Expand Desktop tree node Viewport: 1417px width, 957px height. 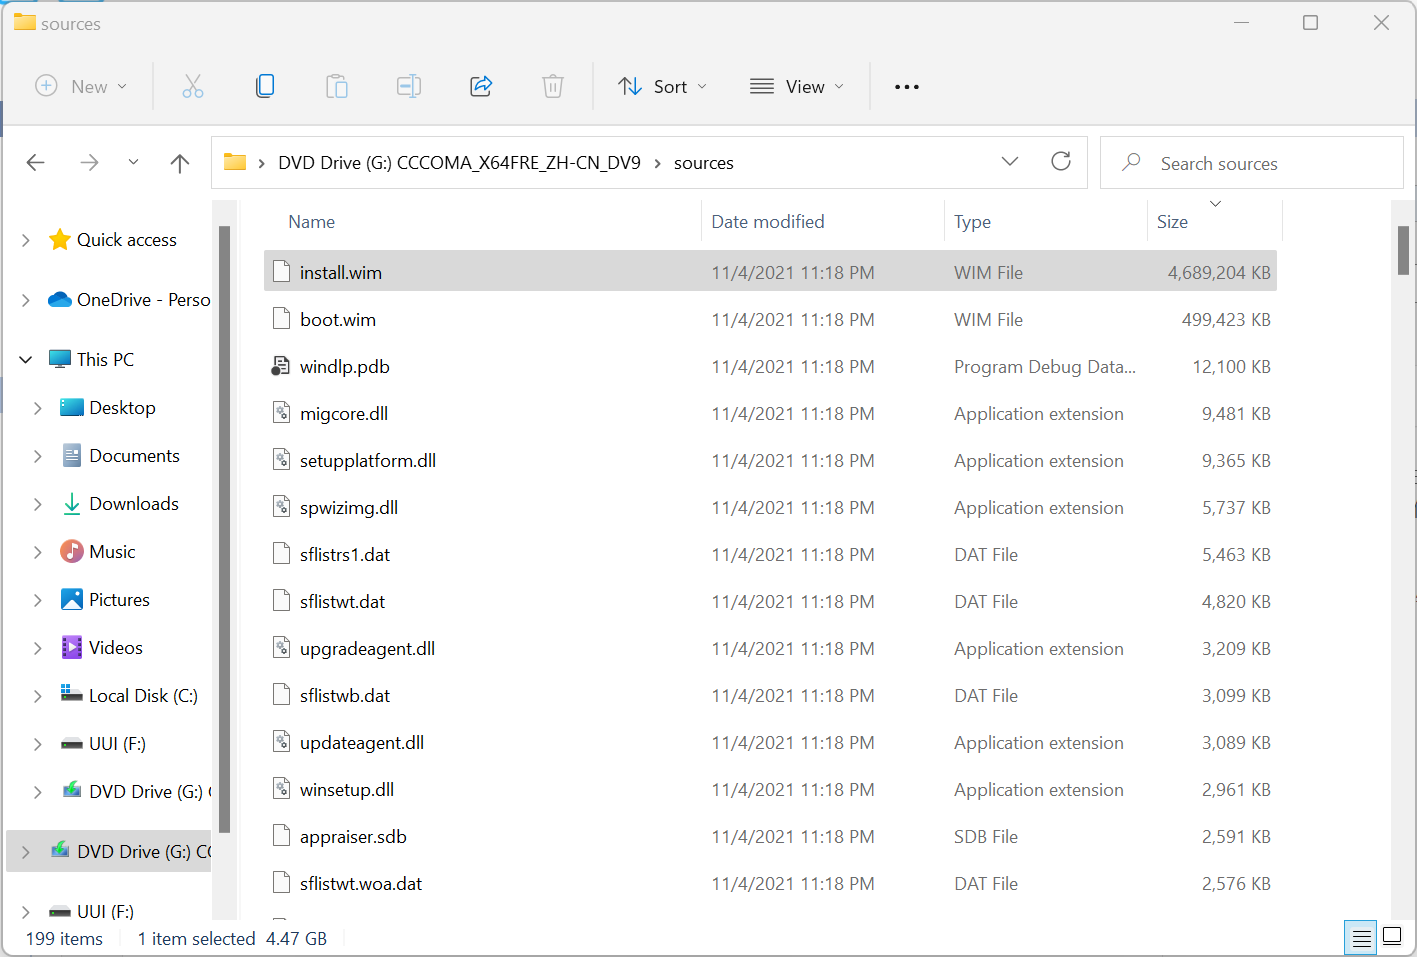(38, 408)
